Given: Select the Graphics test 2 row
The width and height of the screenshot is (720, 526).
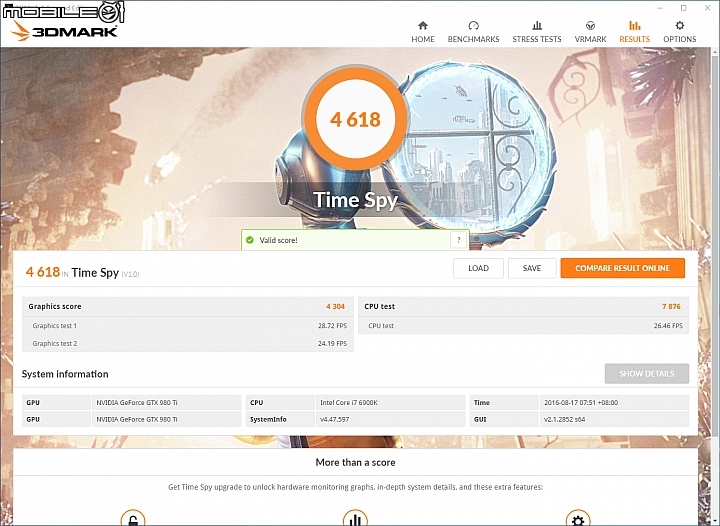Looking at the screenshot, I should point(188,343).
